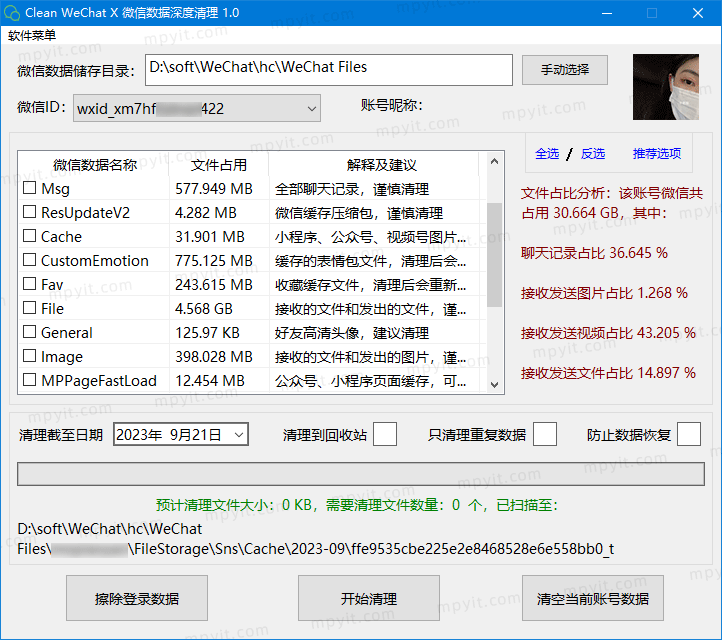Click the data list scroll down arrow

pos(495,384)
